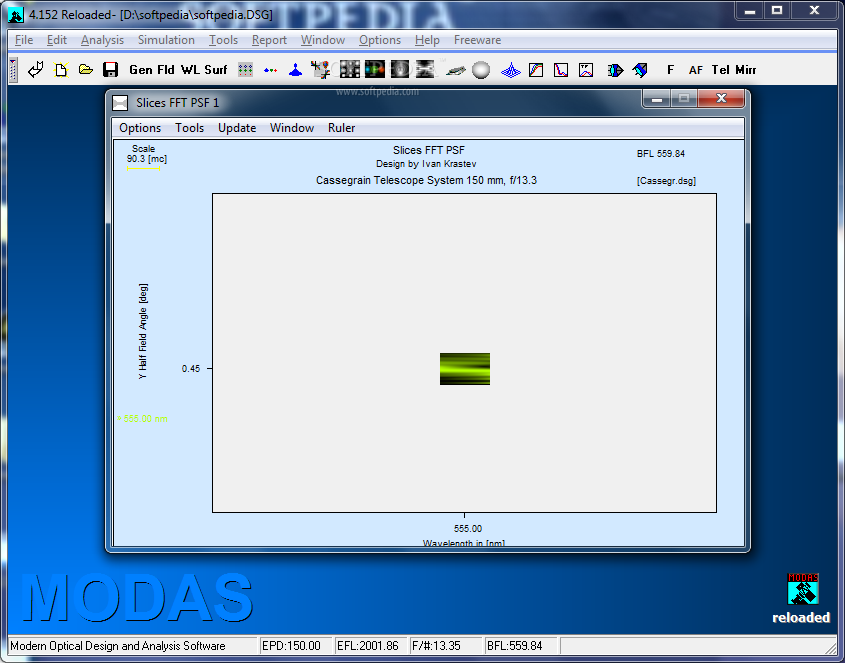
Task: Open a design file folder icon
Action: (86, 70)
